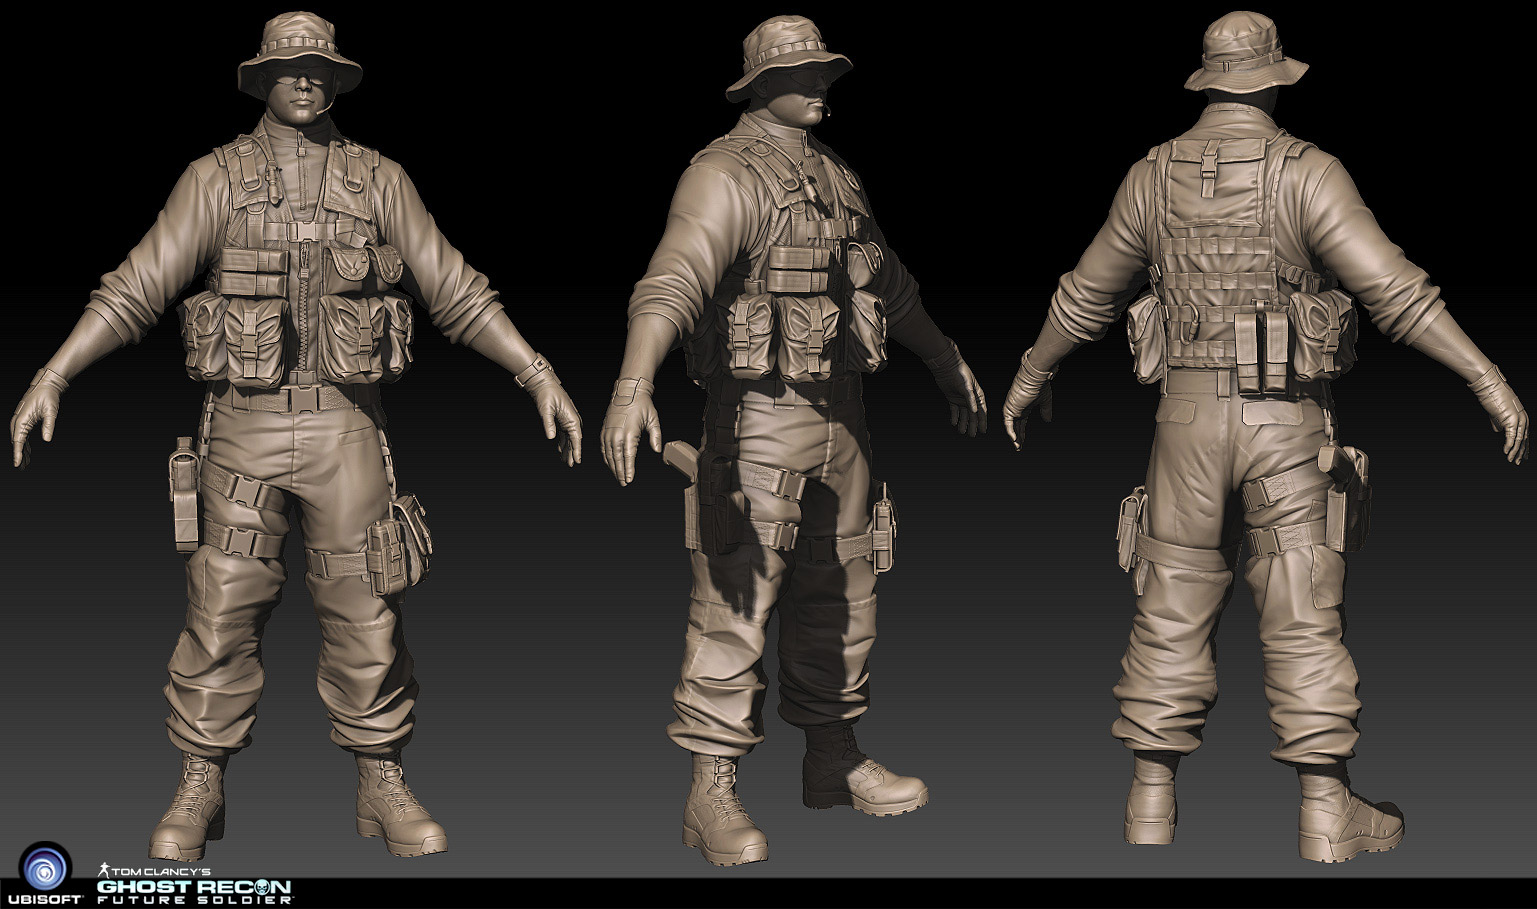This screenshot has height=909, width=1537.
Task: Click the "GHOST RECON" title text
Action: click(x=194, y=886)
